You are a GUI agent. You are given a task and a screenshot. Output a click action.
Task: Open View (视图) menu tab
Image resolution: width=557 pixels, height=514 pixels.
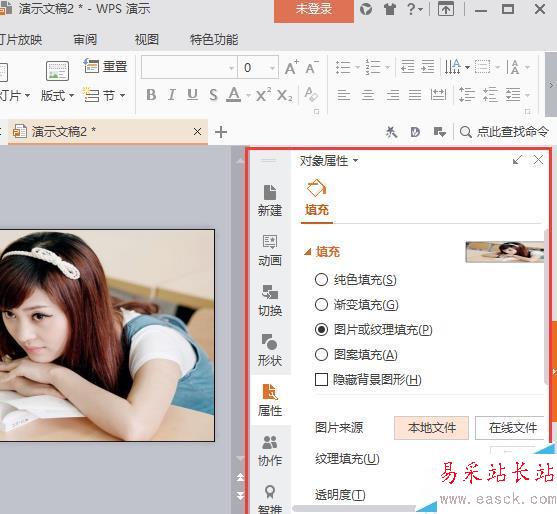[147, 39]
